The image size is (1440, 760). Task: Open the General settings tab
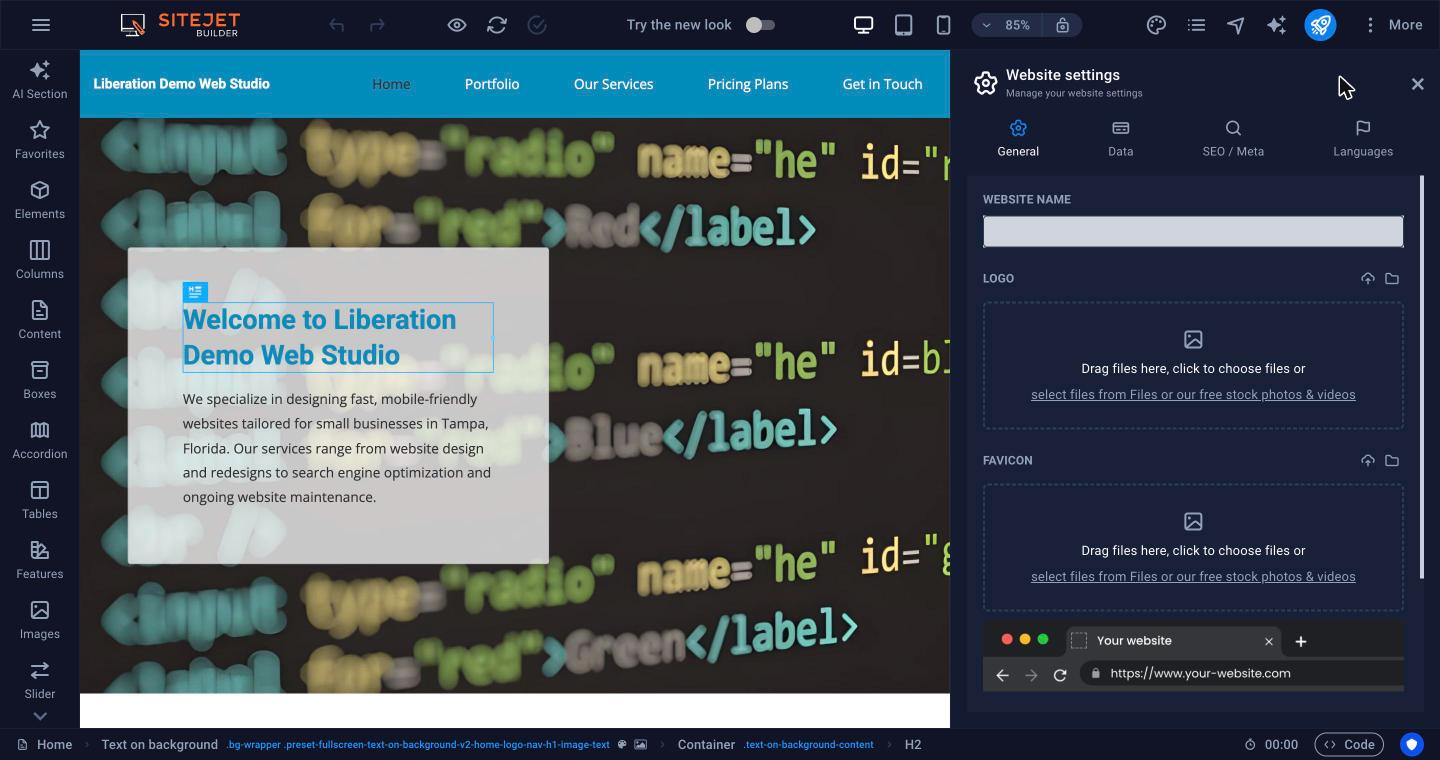tap(1018, 139)
